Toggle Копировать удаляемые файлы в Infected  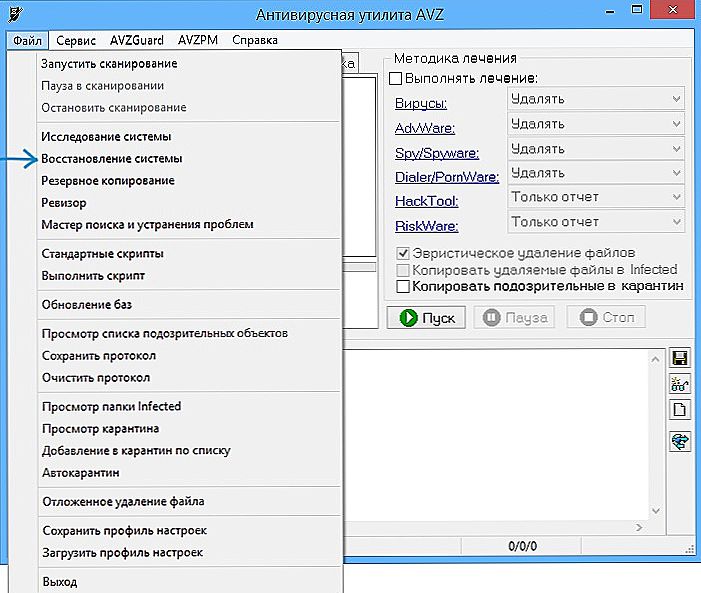(403, 270)
